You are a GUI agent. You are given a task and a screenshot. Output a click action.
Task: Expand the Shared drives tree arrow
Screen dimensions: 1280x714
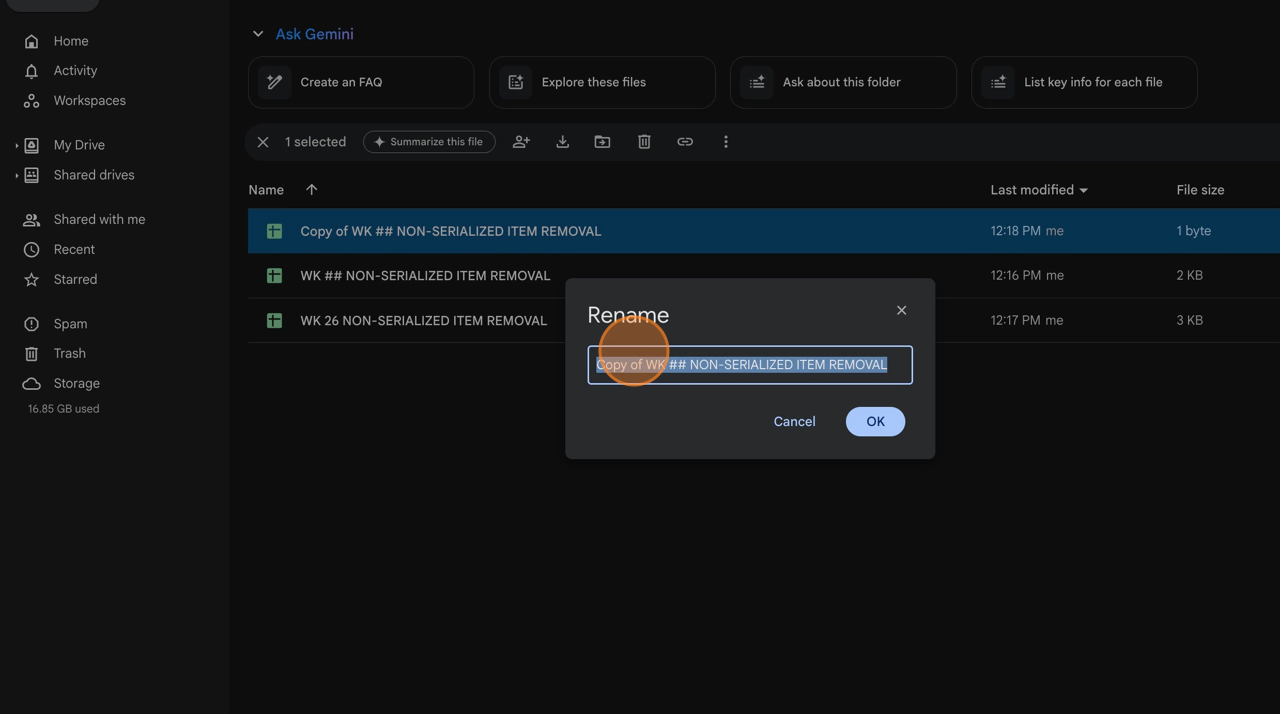coord(17,176)
